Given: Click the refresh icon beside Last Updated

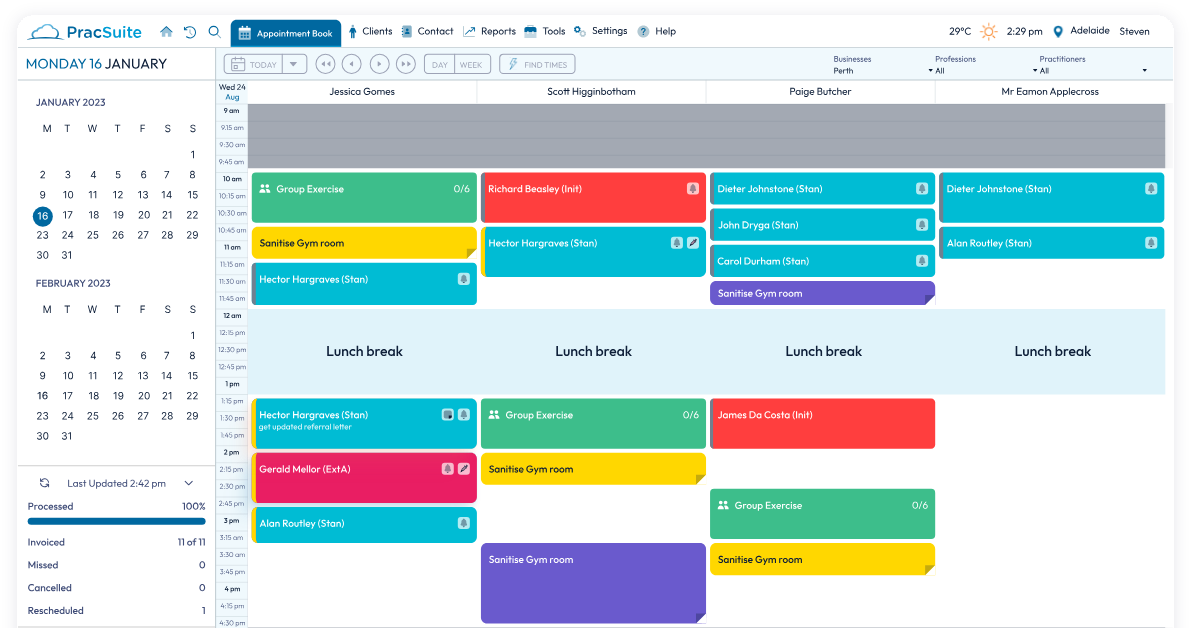Looking at the screenshot, I should 45,483.
